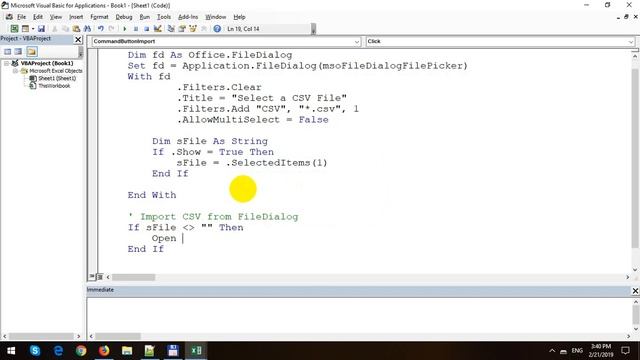Image resolution: width=640 pixels, height=360 pixels.
Task: Click the Reset stop square icon
Action: [x=146, y=29]
